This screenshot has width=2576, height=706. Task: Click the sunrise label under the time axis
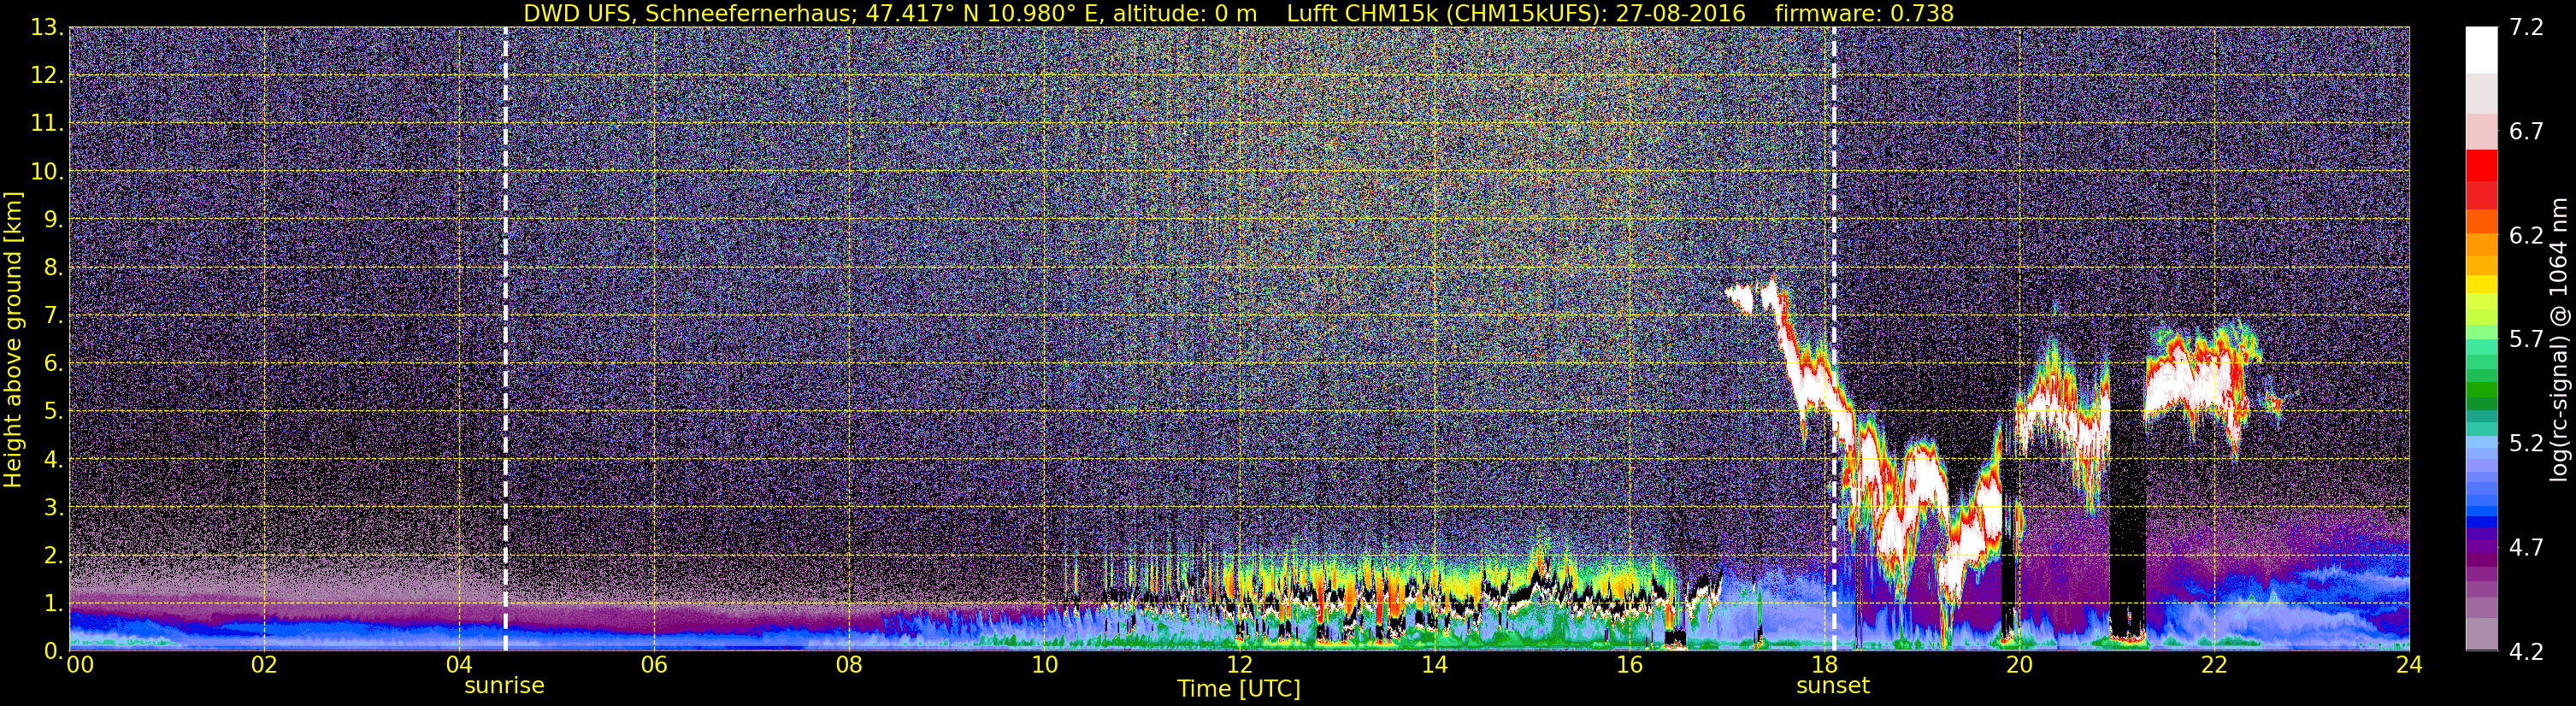click(x=504, y=686)
